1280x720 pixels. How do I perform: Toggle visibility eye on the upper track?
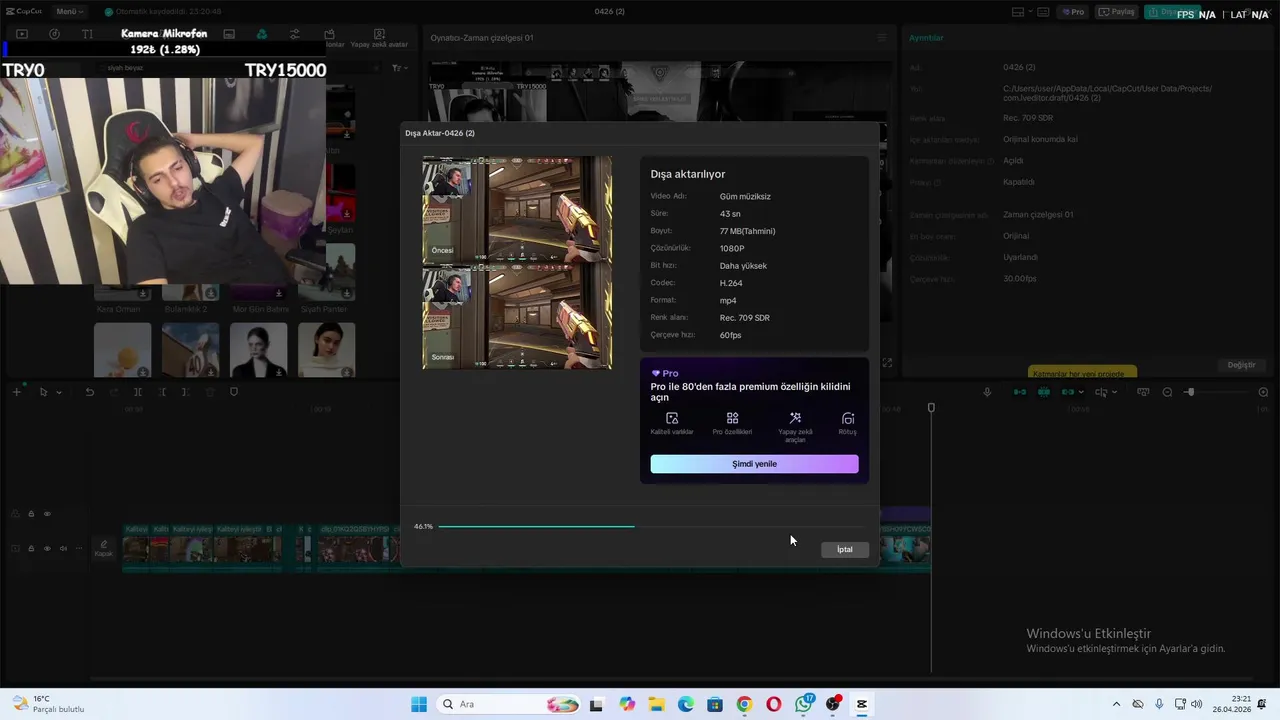coord(47,514)
